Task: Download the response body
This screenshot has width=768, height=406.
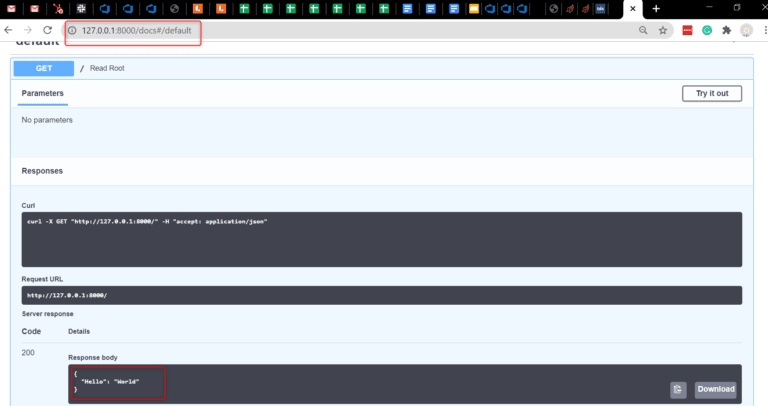Action: pyautogui.click(x=716, y=389)
